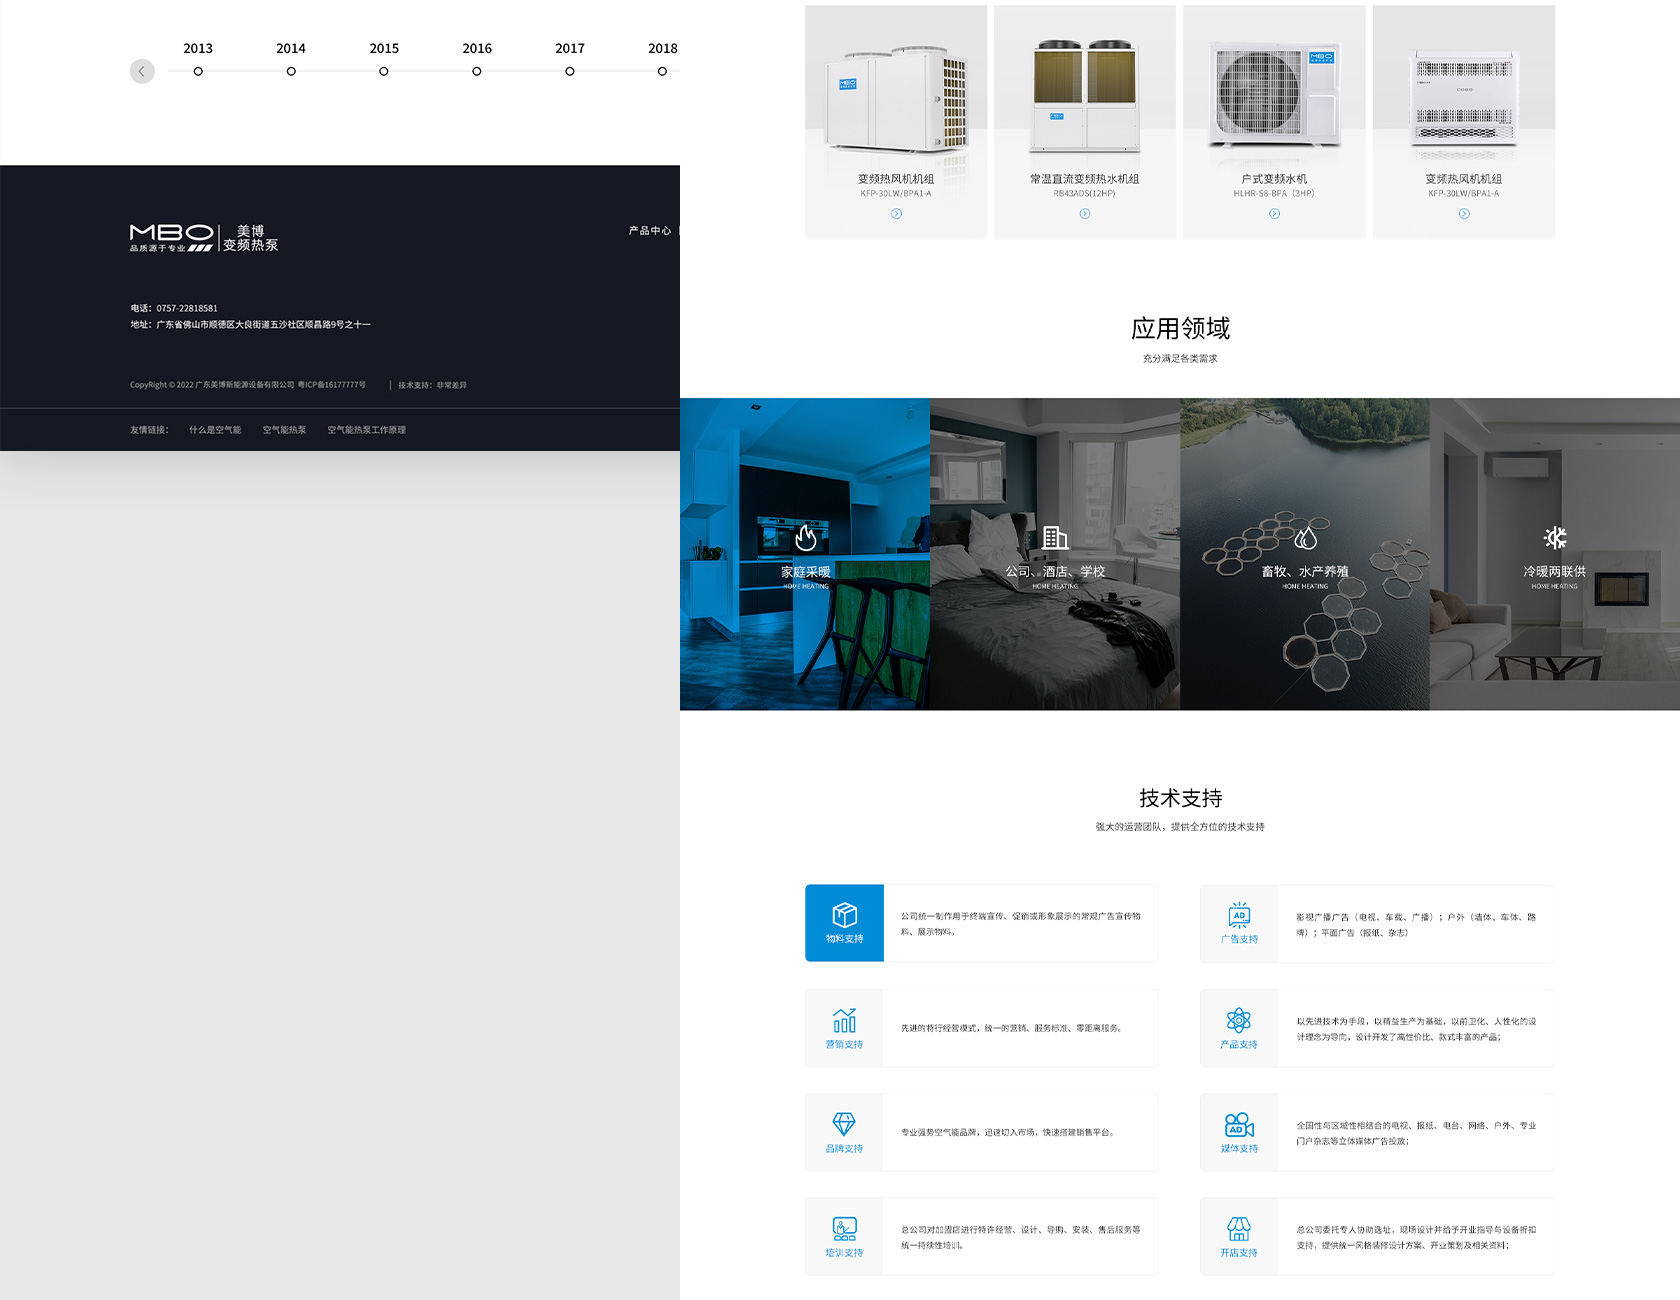Click the 产品支持 atom icon
This screenshot has height=1300, width=1680.
point(1239,1020)
